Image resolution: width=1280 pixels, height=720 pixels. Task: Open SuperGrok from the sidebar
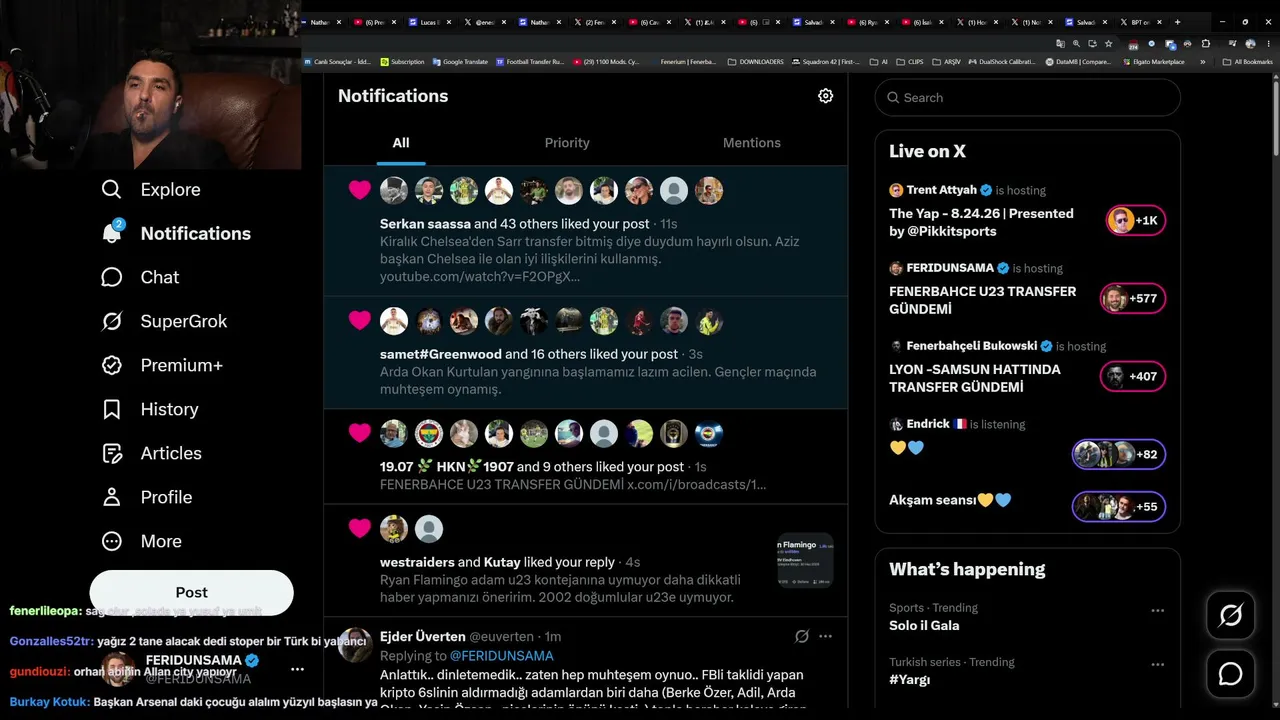coord(164,321)
